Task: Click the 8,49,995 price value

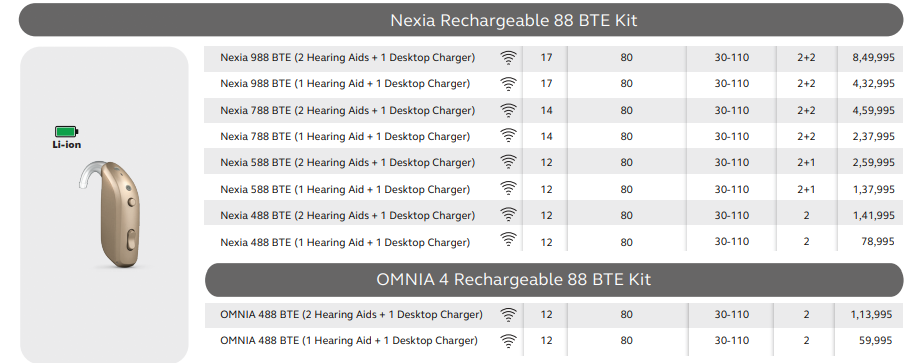Action: [873, 58]
